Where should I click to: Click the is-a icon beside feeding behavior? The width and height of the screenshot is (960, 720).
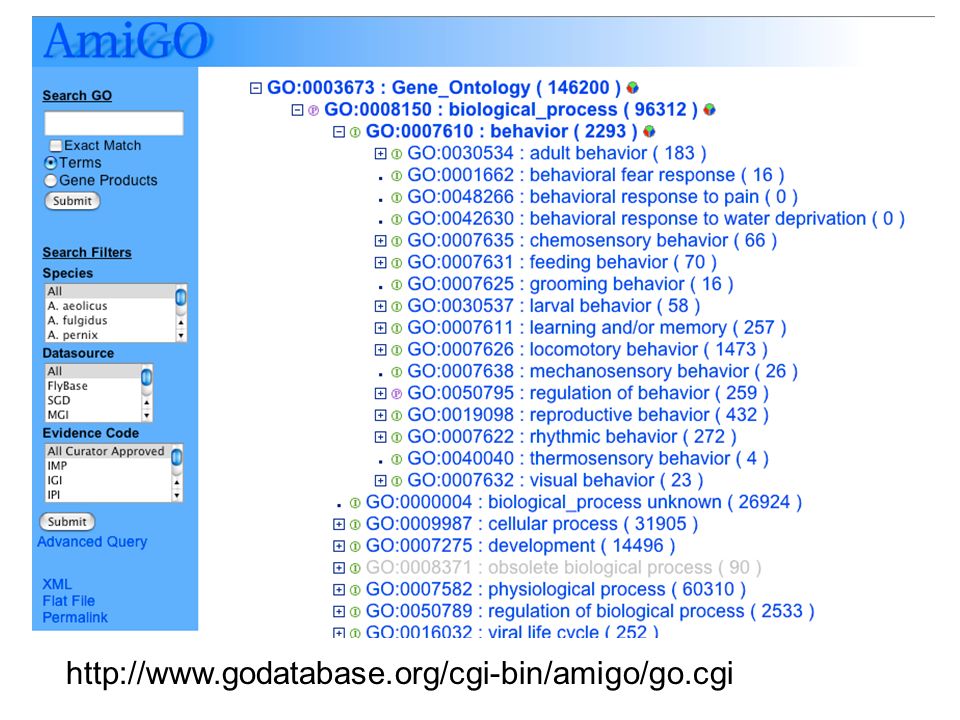397,263
